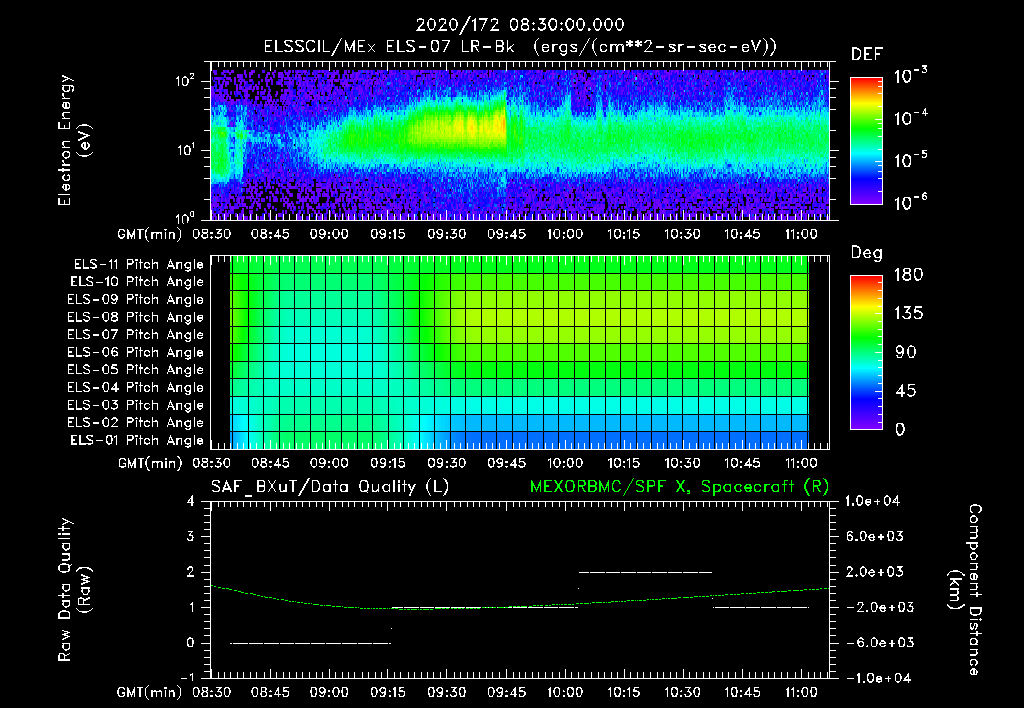Viewport: 1024px width, 708px height.
Task: Click the white data quality segment at level 2
Action: pyautogui.click(x=645, y=572)
